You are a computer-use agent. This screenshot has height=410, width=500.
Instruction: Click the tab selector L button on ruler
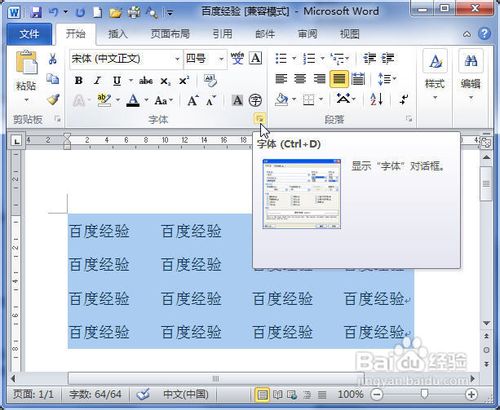coord(16,141)
